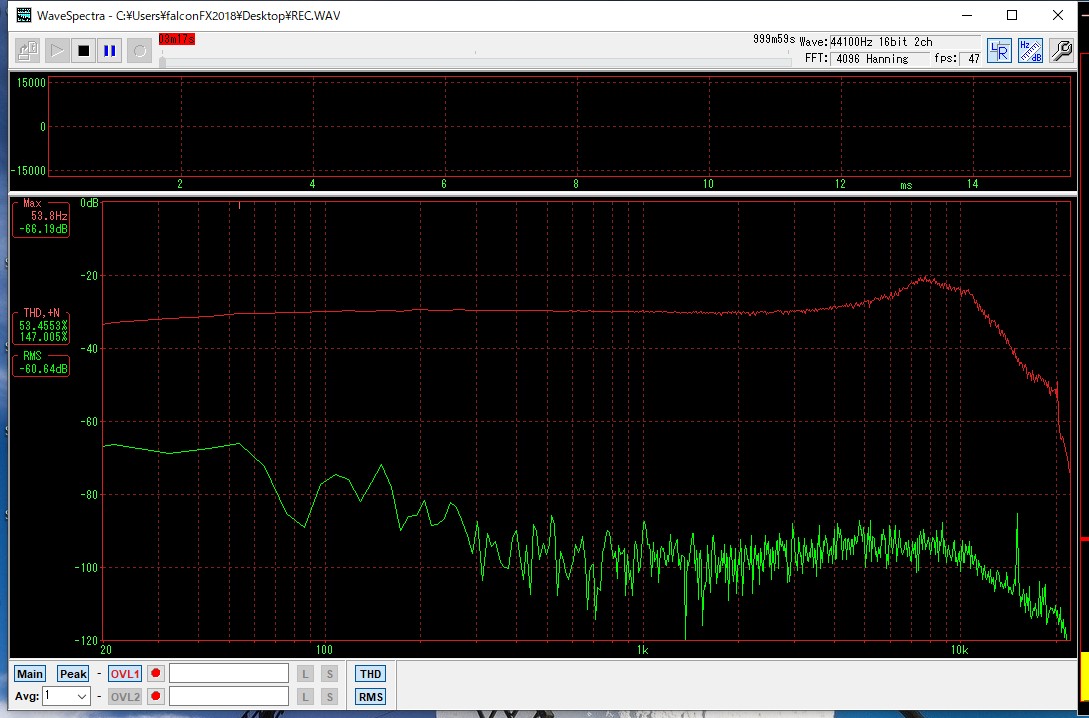Click the OVL2 overlay button
This screenshot has height=718, width=1089.
click(x=125, y=697)
